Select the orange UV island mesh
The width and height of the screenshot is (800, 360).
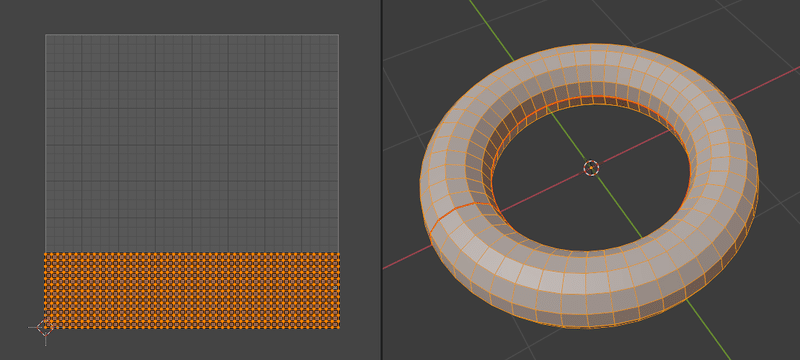[192, 291]
